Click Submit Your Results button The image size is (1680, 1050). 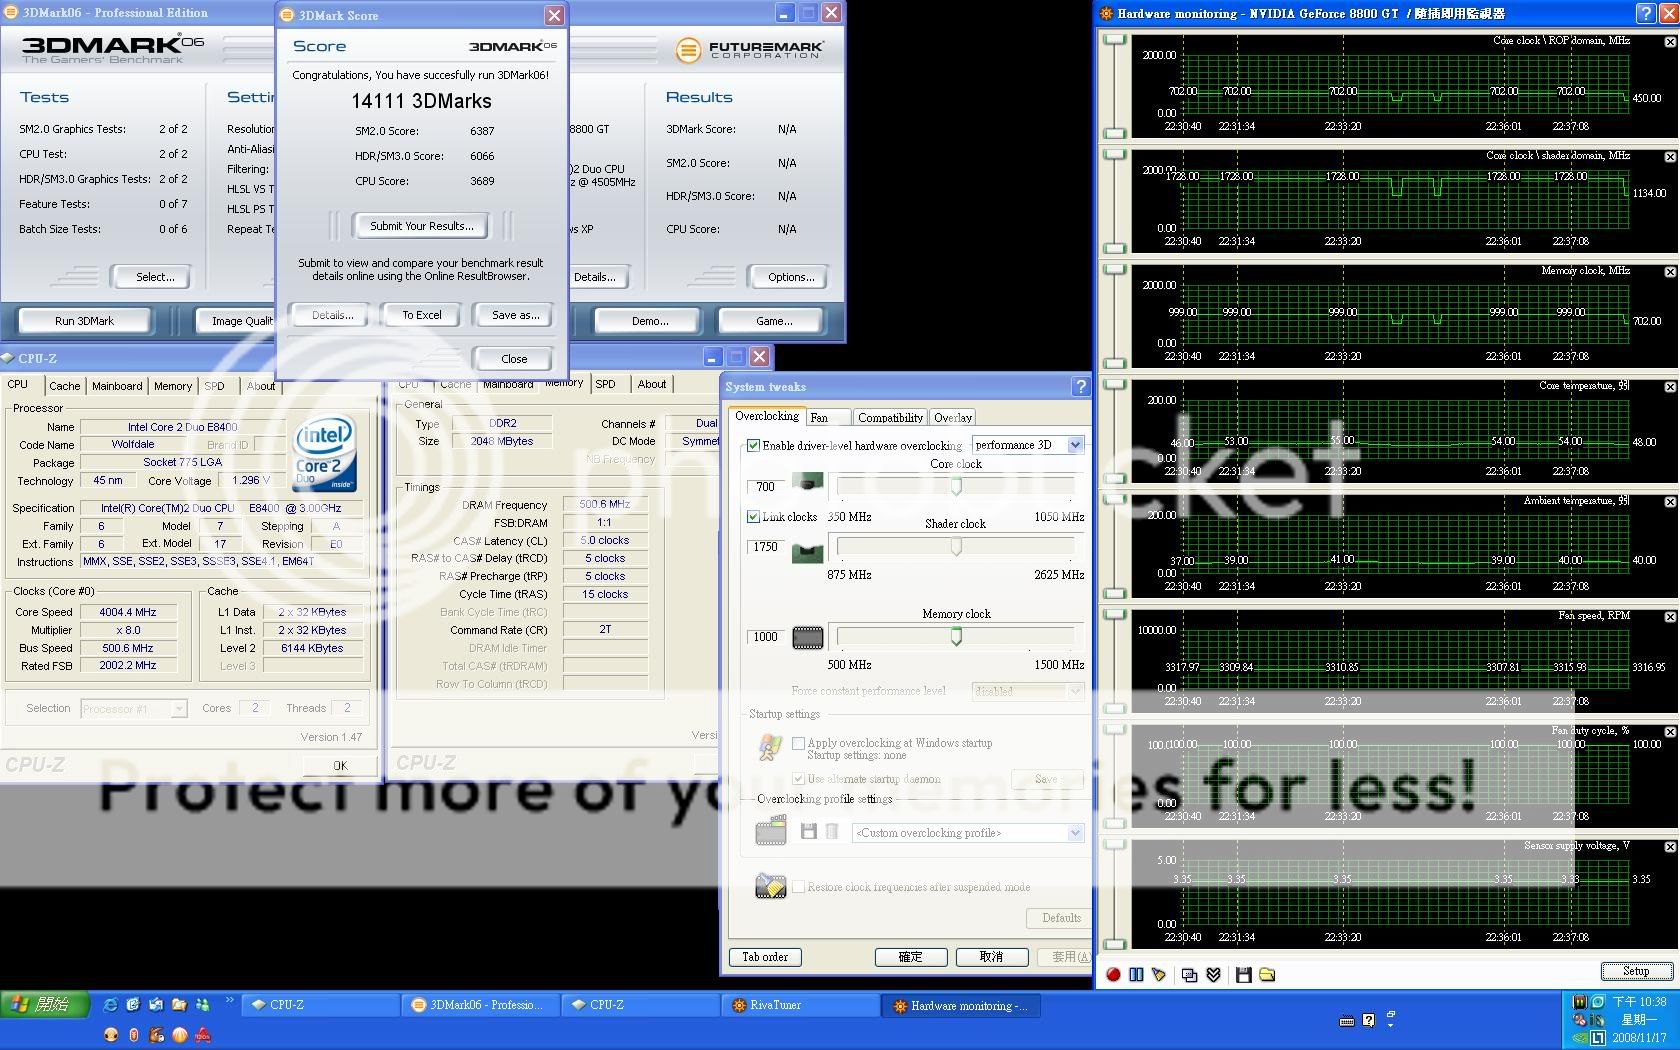421,226
